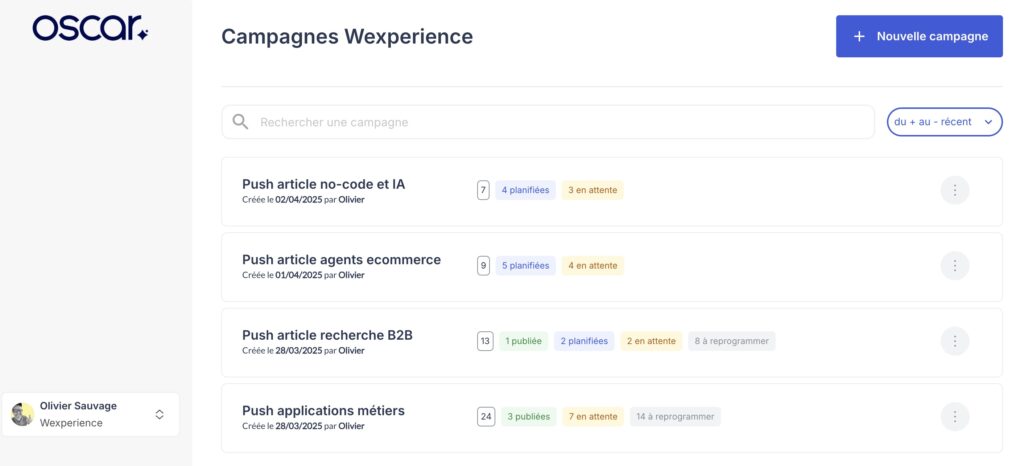Viewport: 1024px width, 466px height.
Task: Open three-dot menu for Push article recherche B2B
Action: click(x=955, y=341)
